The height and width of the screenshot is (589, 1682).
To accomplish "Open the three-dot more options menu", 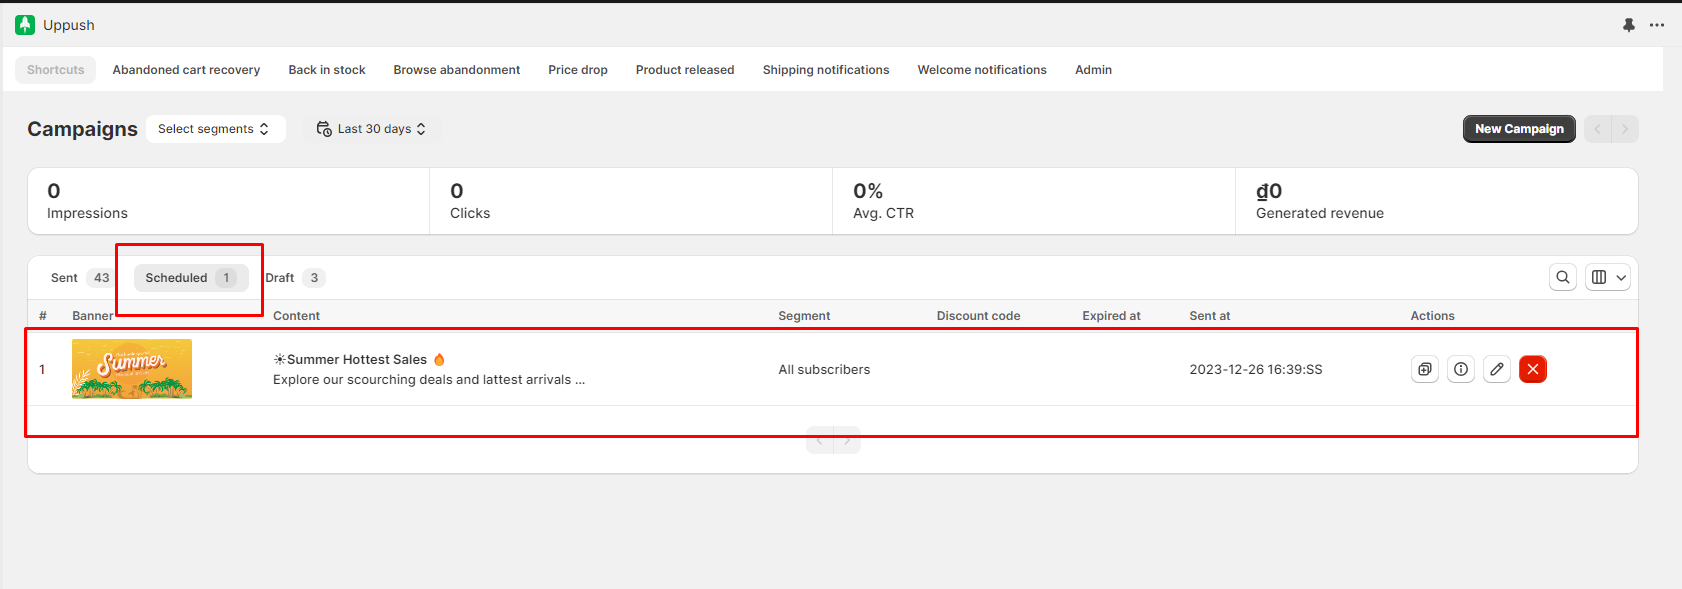I will click(1657, 25).
